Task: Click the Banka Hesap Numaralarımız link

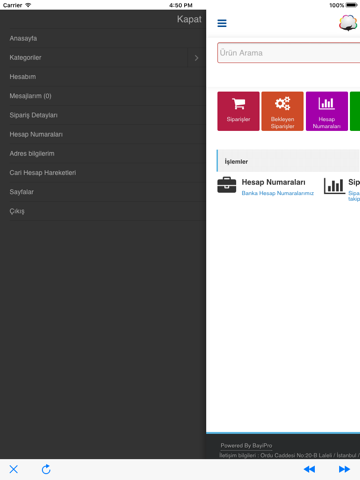Action: (278, 193)
